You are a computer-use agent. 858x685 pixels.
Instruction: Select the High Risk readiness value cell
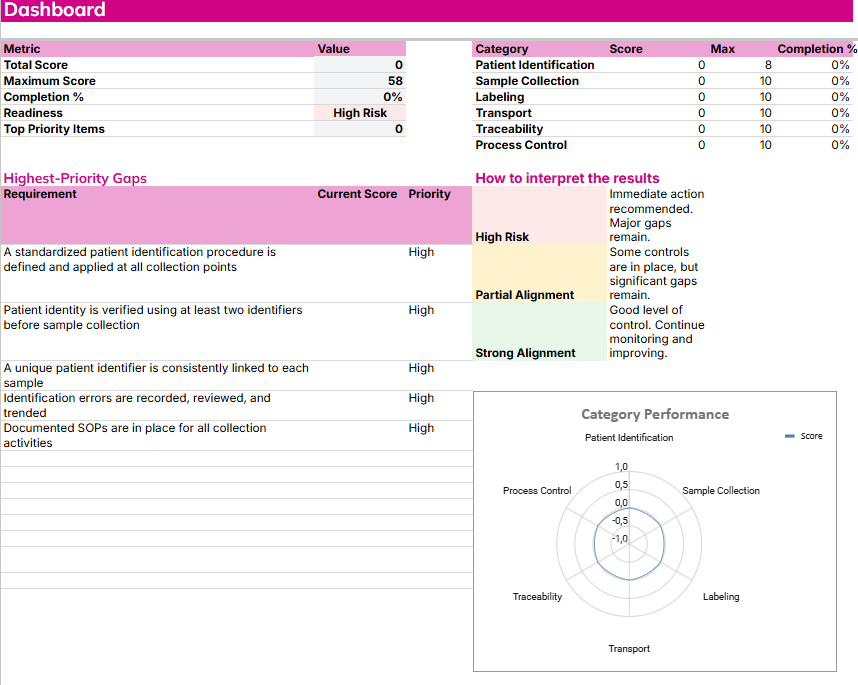coord(360,113)
